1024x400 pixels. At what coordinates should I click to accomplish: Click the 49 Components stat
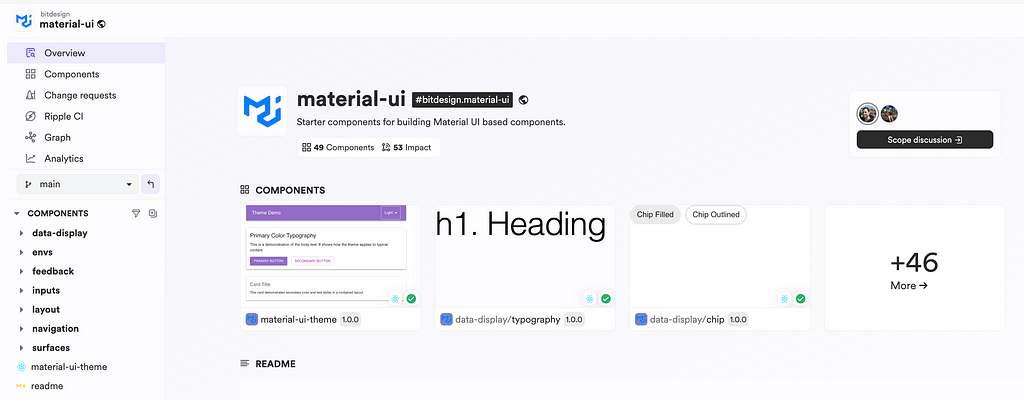338,148
